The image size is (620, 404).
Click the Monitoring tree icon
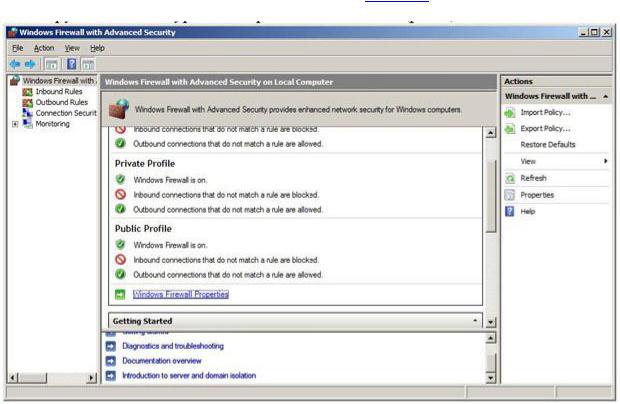(x=27, y=124)
